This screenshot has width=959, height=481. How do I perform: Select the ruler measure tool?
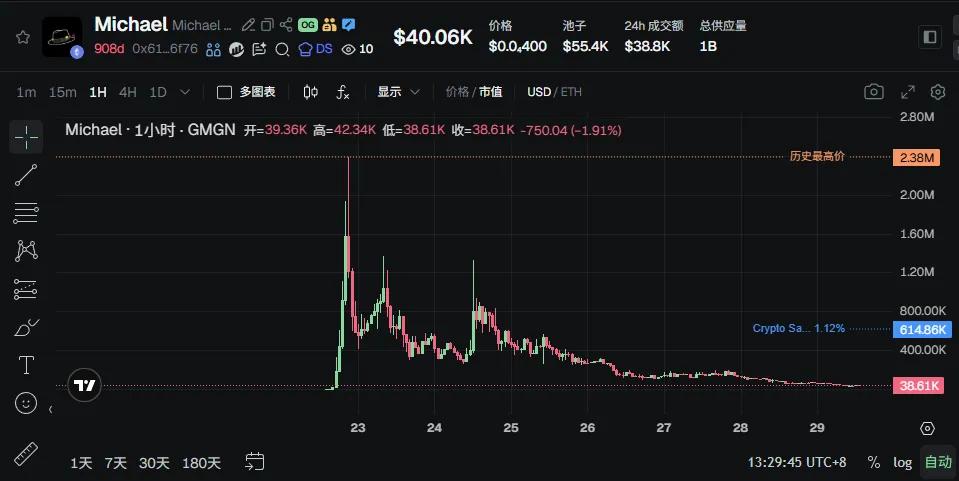coord(26,454)
